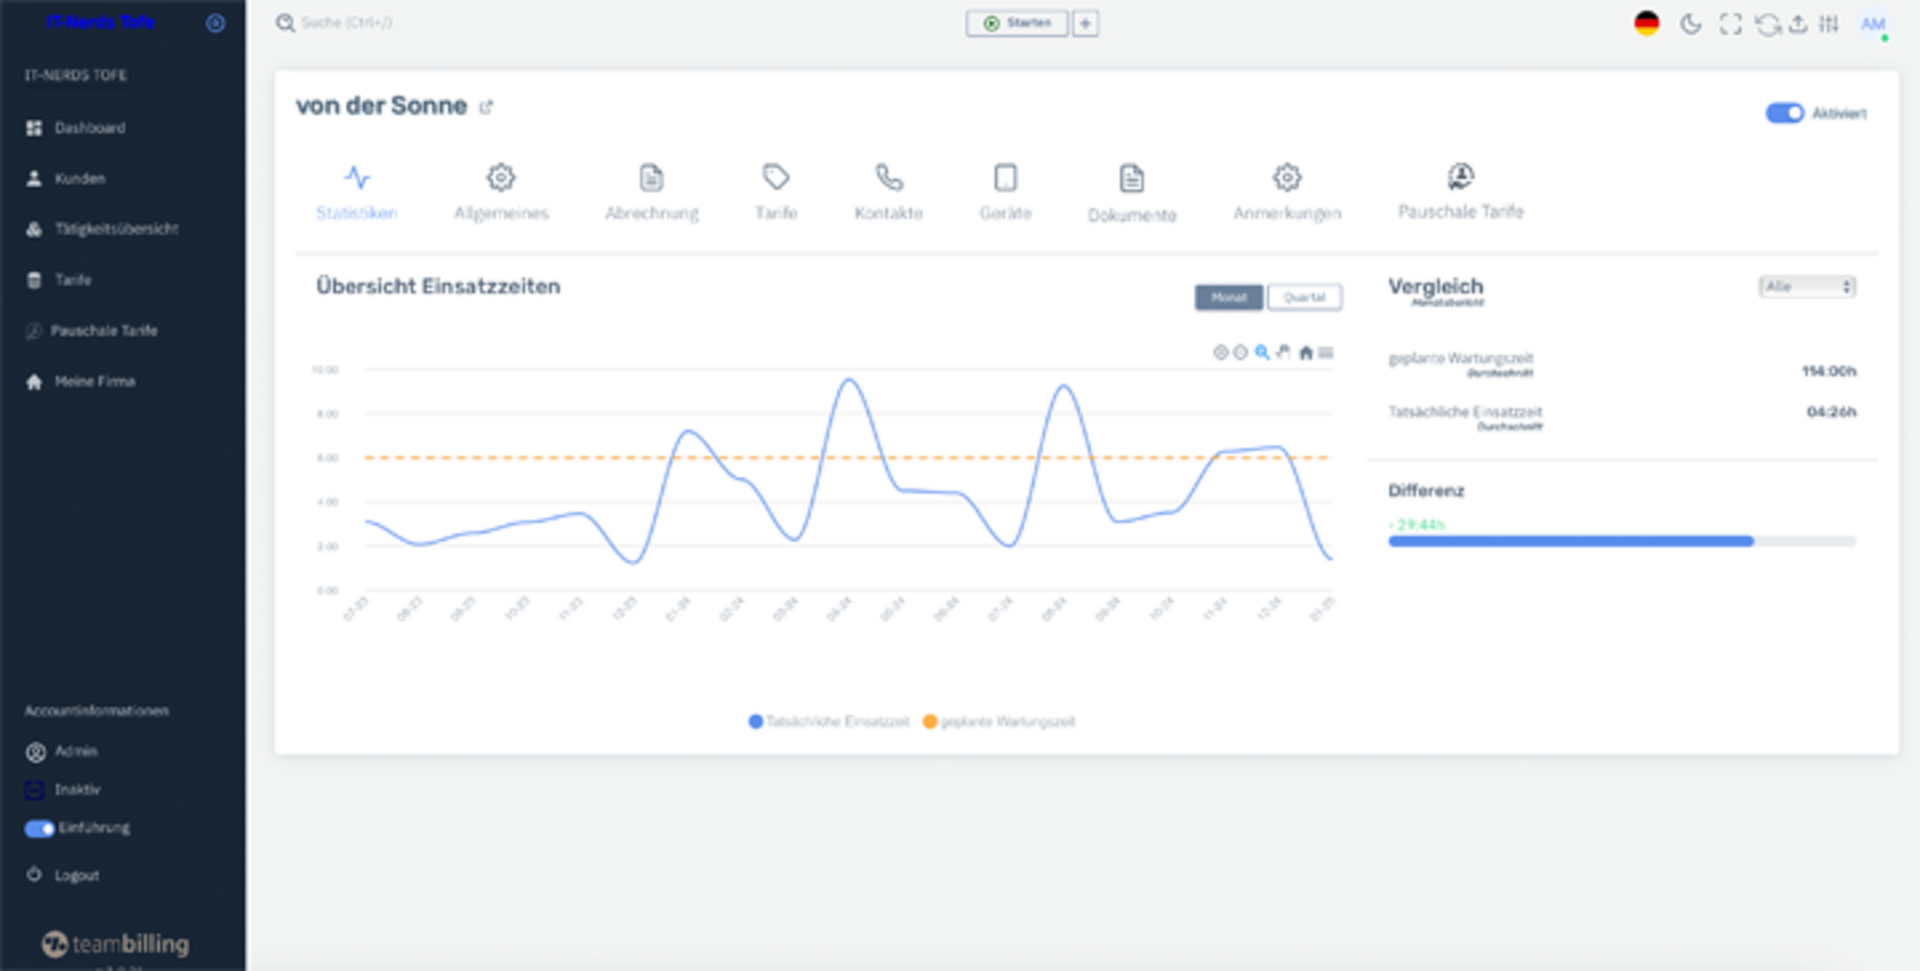Viewport: 1920px width, 971px height.
Task: Toggle Tatsächliche Einsatzzeit series in the chart legend
Action: pyautogui.click(x=829, y=721)
